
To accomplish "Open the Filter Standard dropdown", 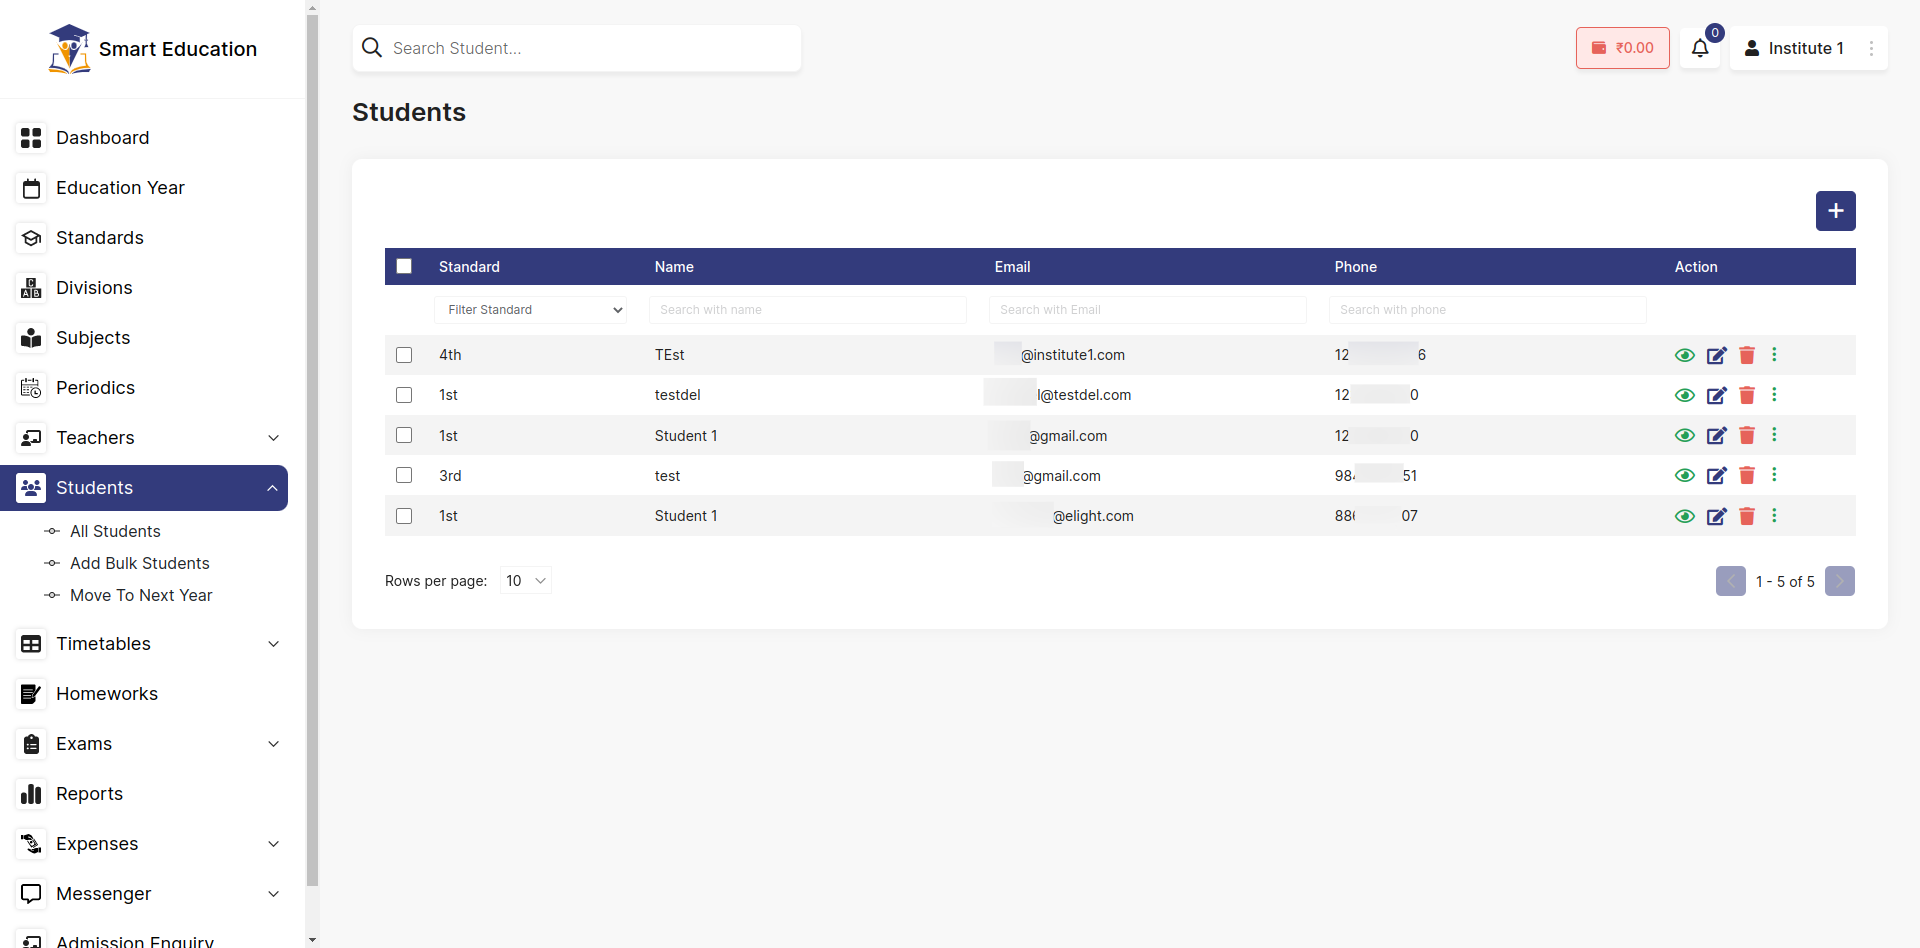I will [531, 310].
